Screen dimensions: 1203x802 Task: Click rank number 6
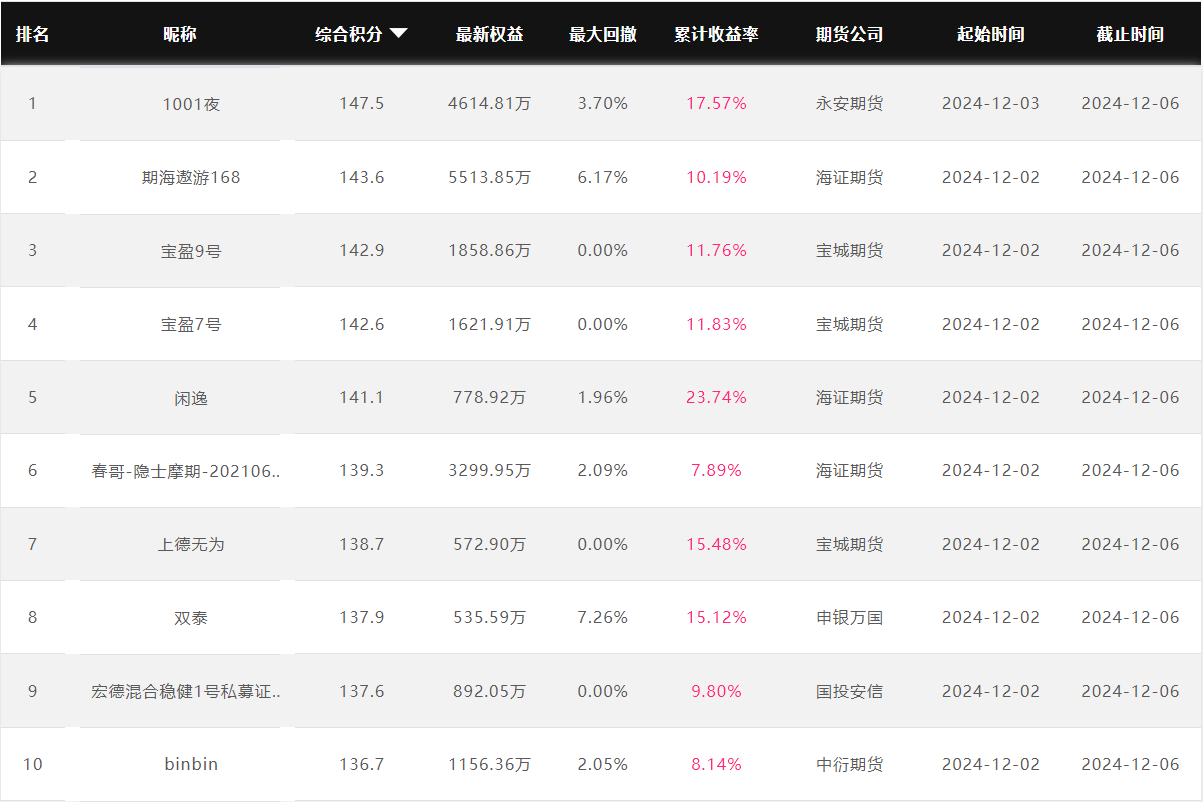32,470
